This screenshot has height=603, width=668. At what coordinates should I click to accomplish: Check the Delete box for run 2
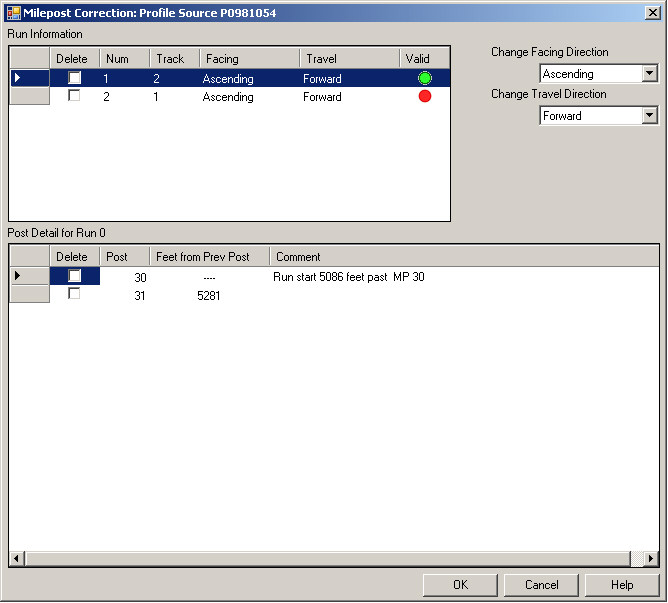coord(74,96)
